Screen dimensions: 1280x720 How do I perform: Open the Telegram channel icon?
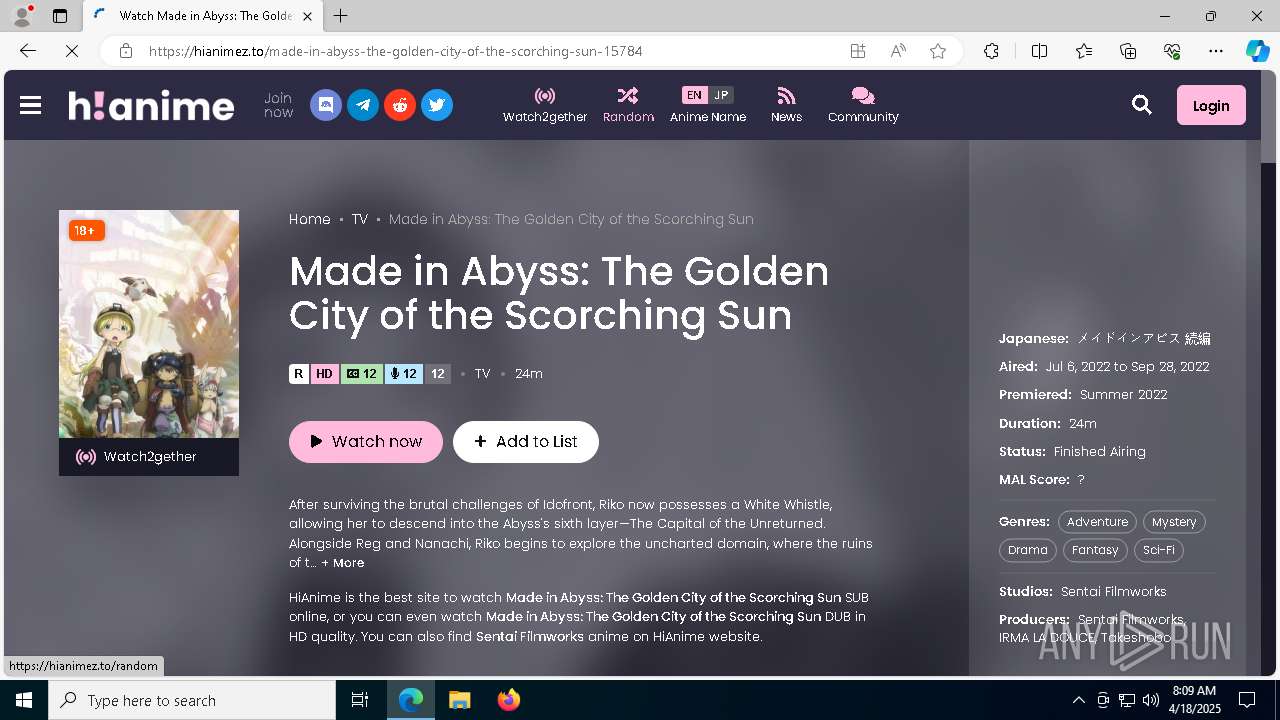click(x=363, y=105)
